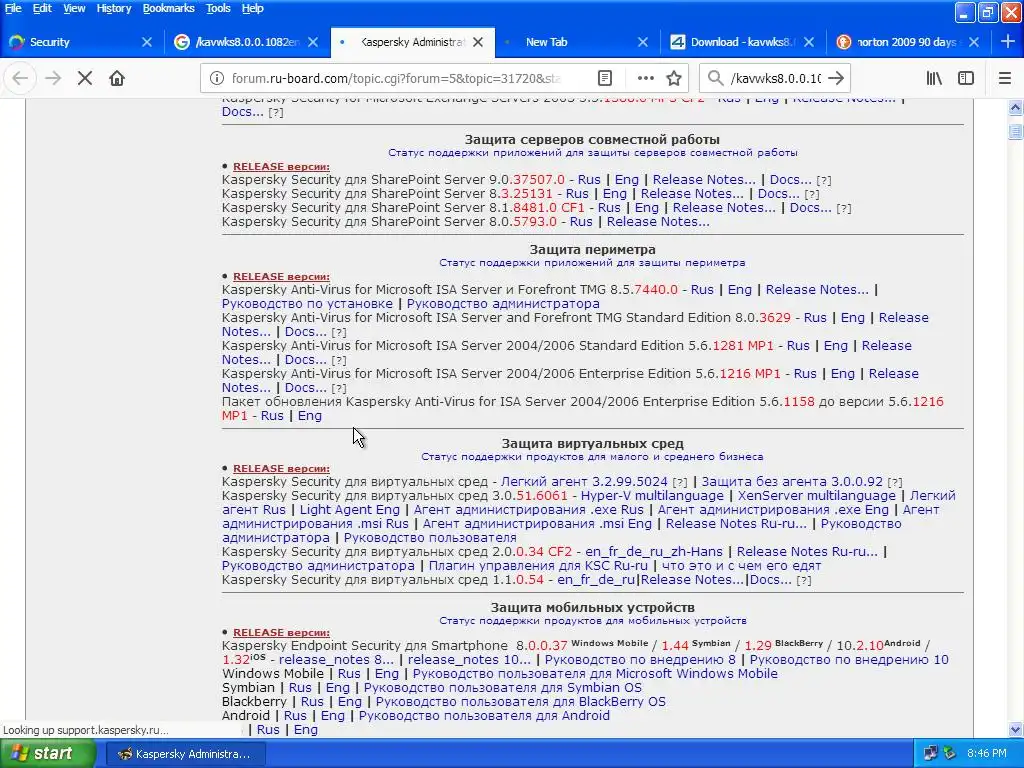Open page actions three-dot menu
Screen dimensions: 1024x768
[x=645, y=78]
